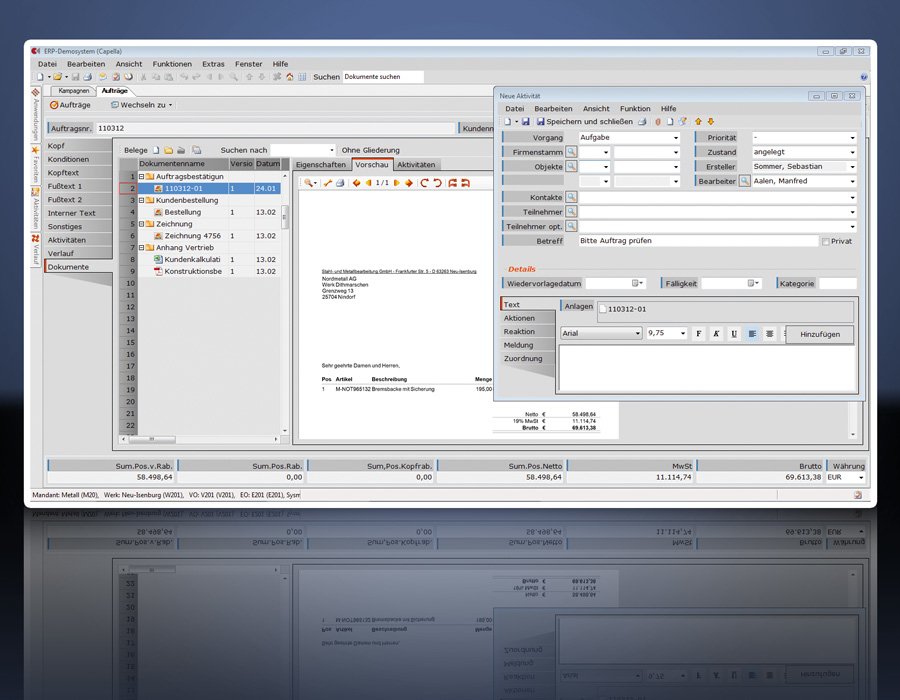The width and height of the screenshot is (900, 700).
Task: Click the print icon in the Neue Aktivität toolbar
Action: (x=642, y=123)
